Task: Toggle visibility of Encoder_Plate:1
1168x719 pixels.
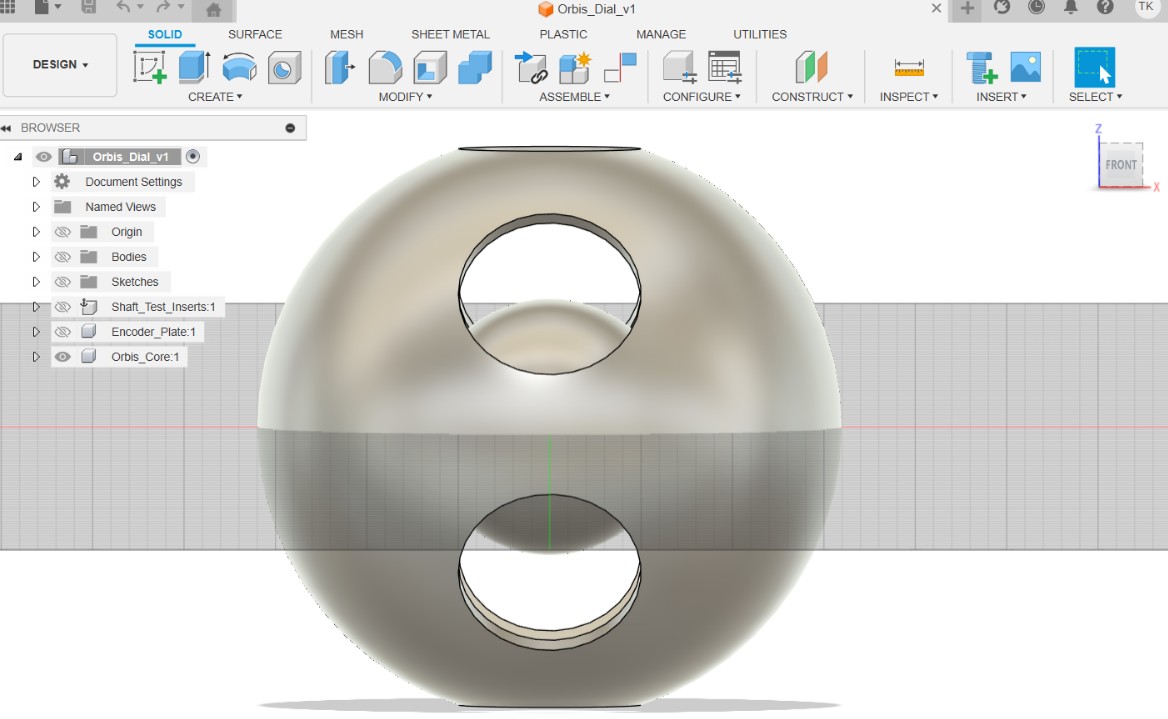Action: [x=62, y=332]
